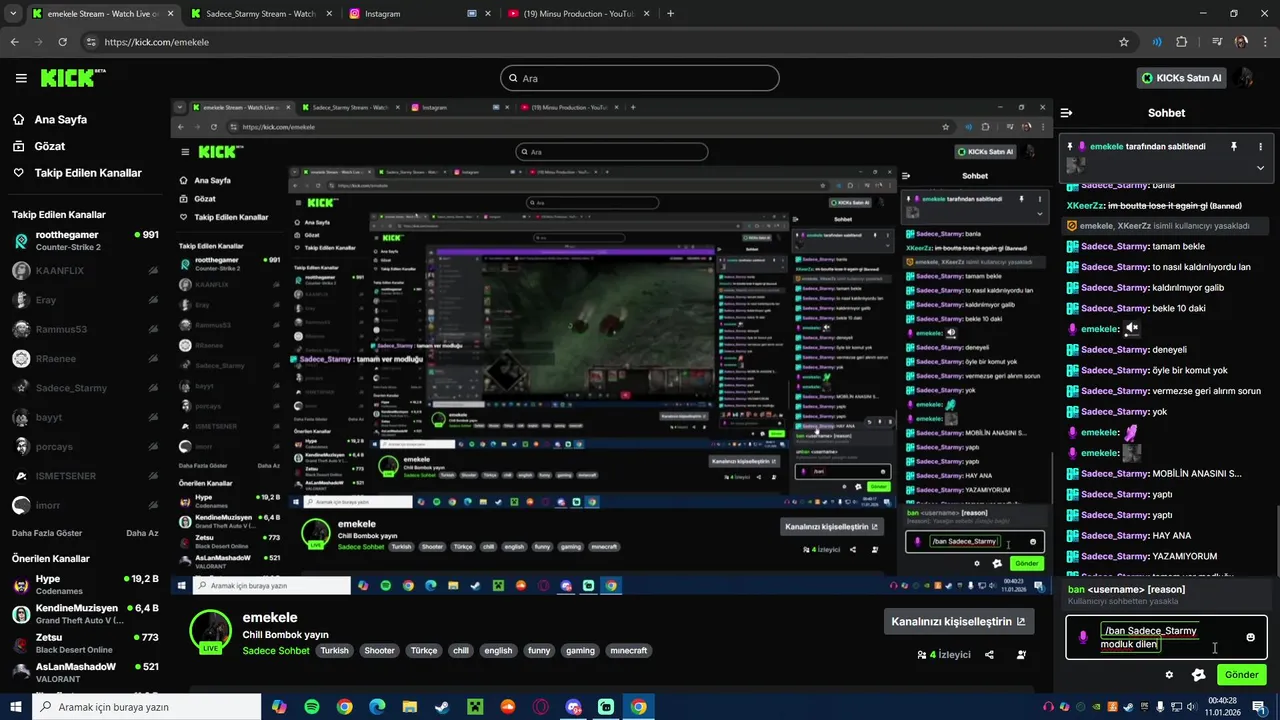Click the chat message input box

(1166, 638)
